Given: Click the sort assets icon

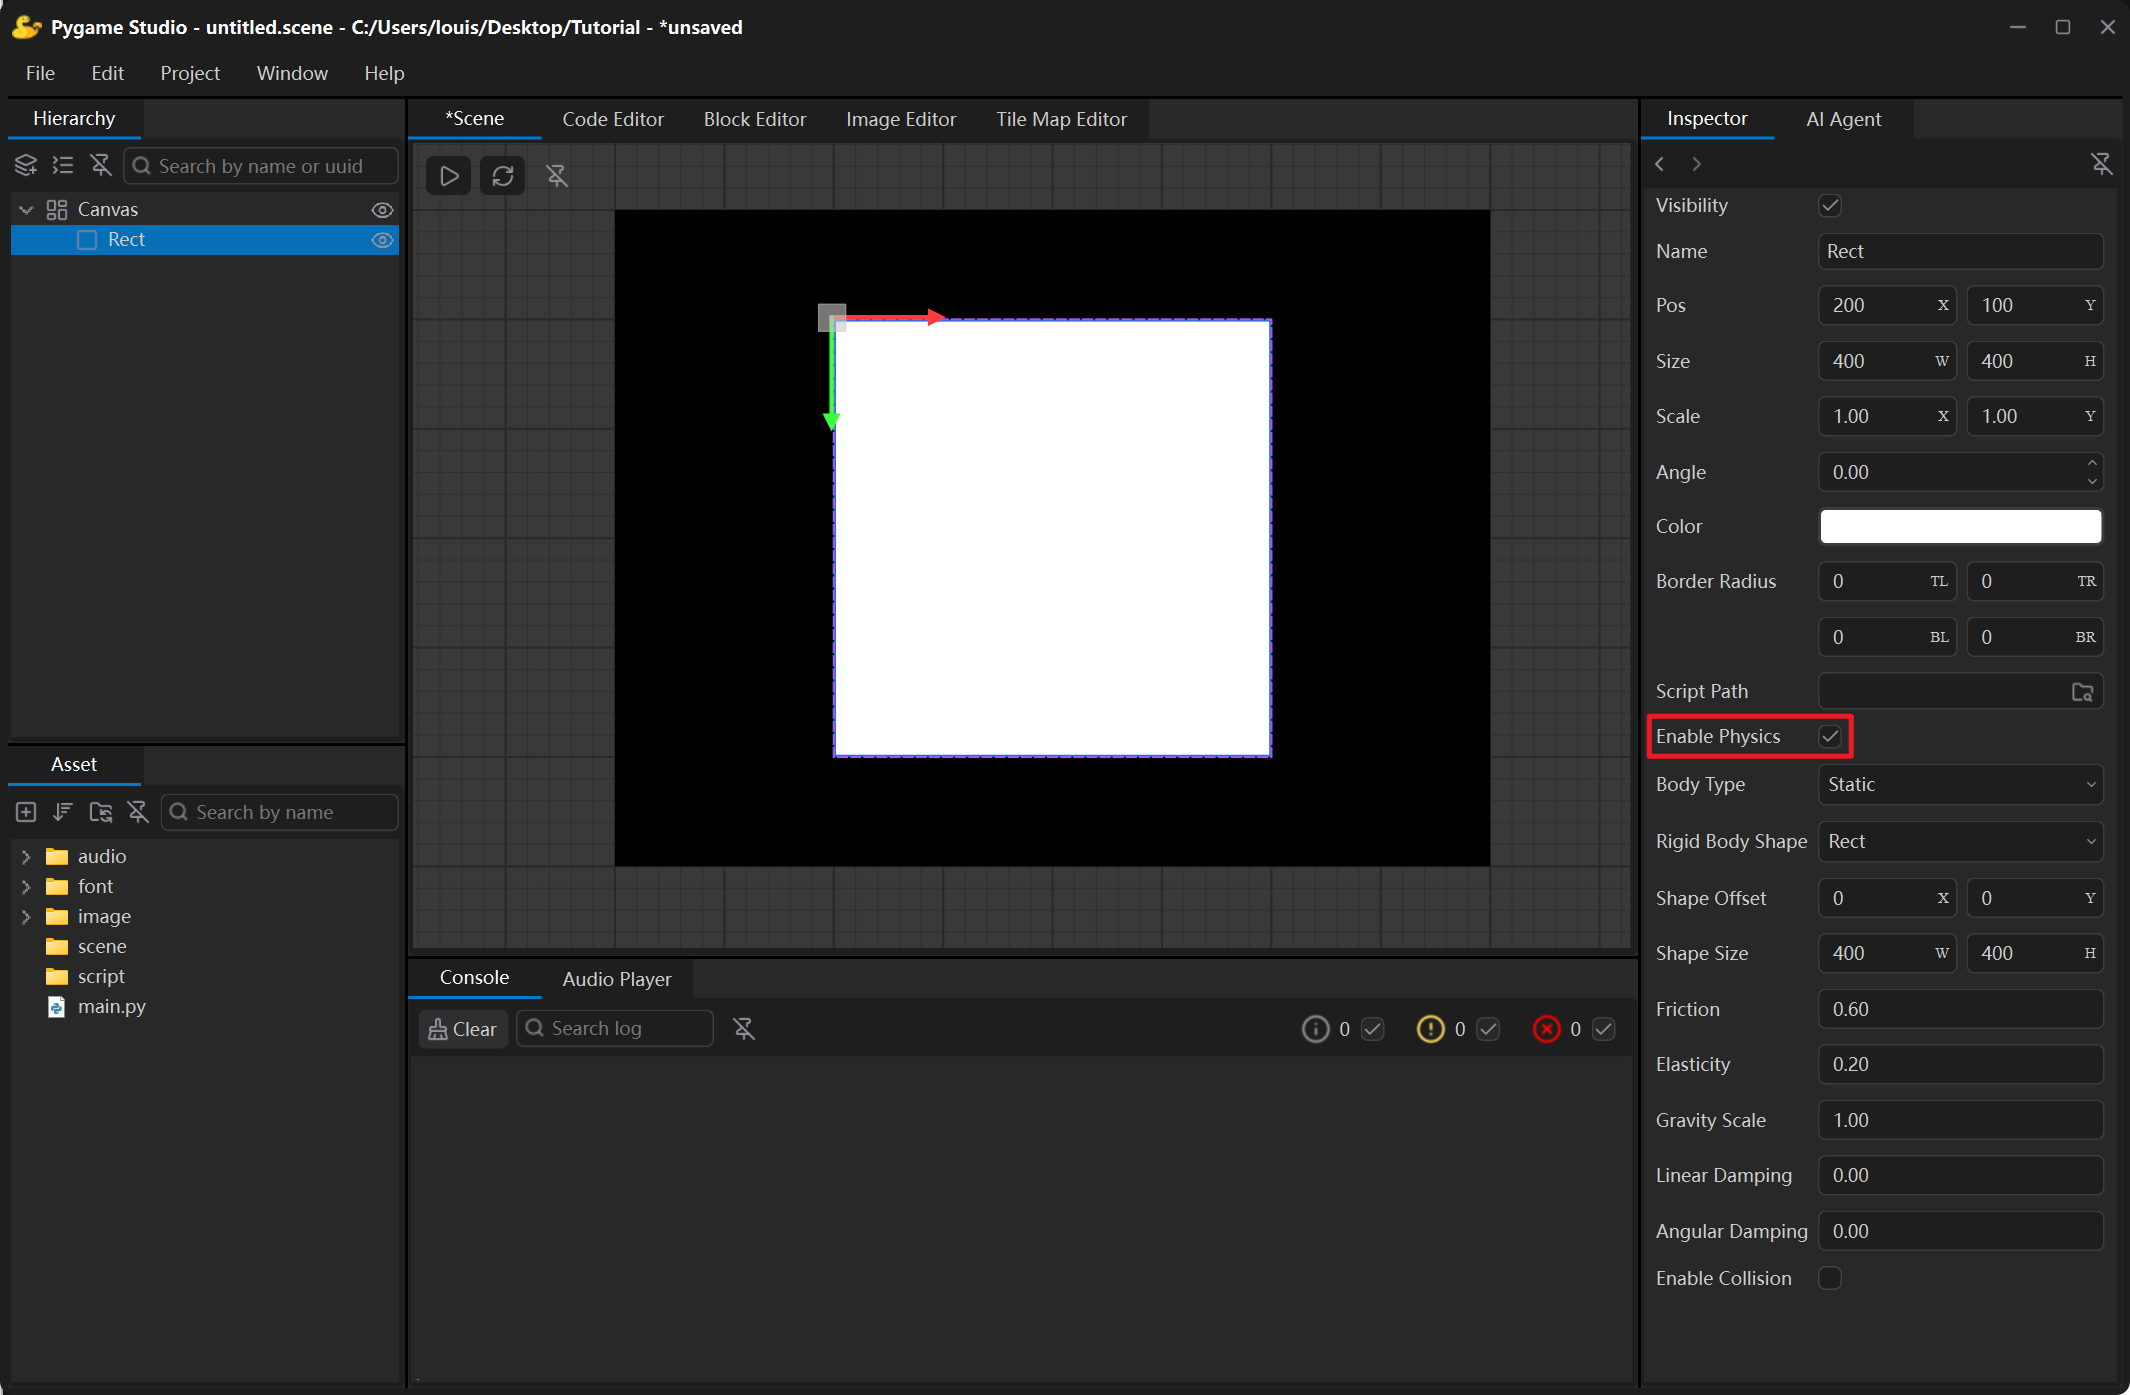Looking at the screenshot, I should coord(63,812).
